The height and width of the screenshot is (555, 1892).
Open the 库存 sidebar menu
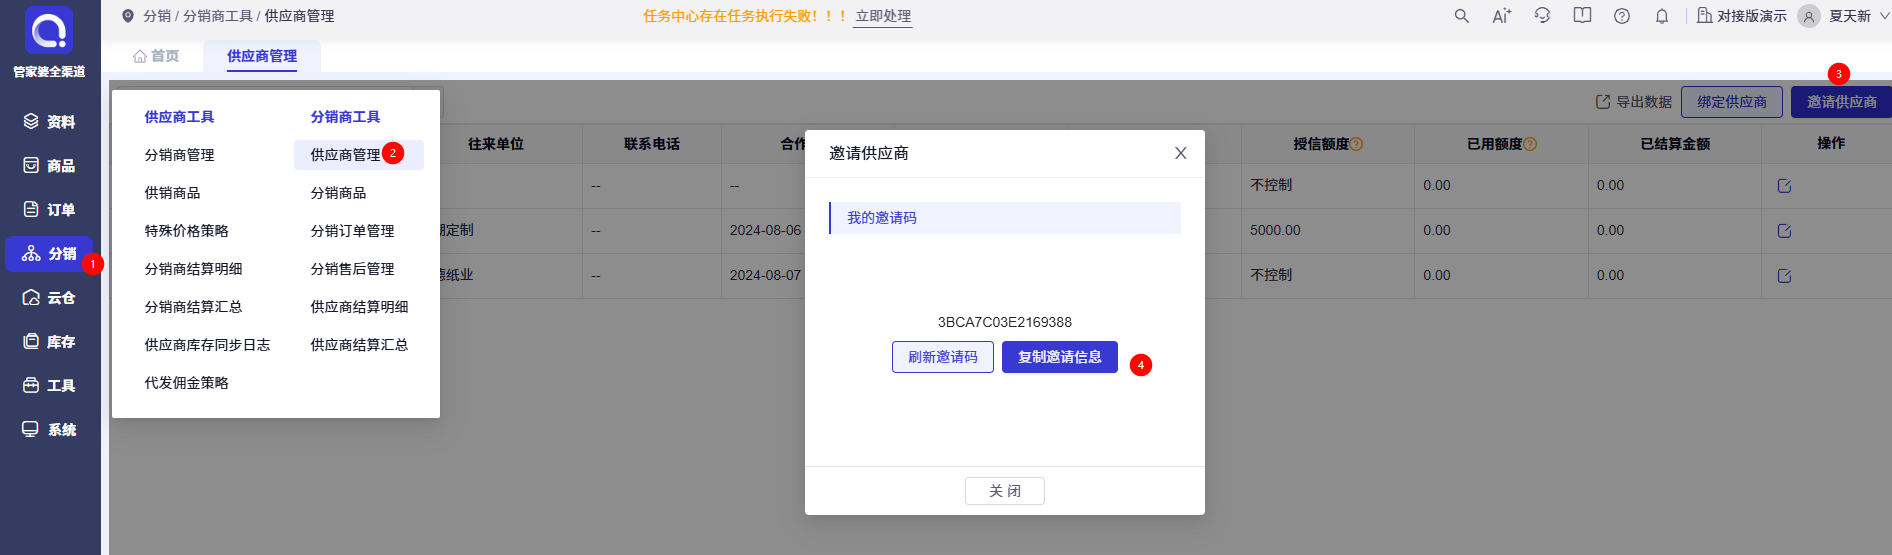click(x=50, y=342)
